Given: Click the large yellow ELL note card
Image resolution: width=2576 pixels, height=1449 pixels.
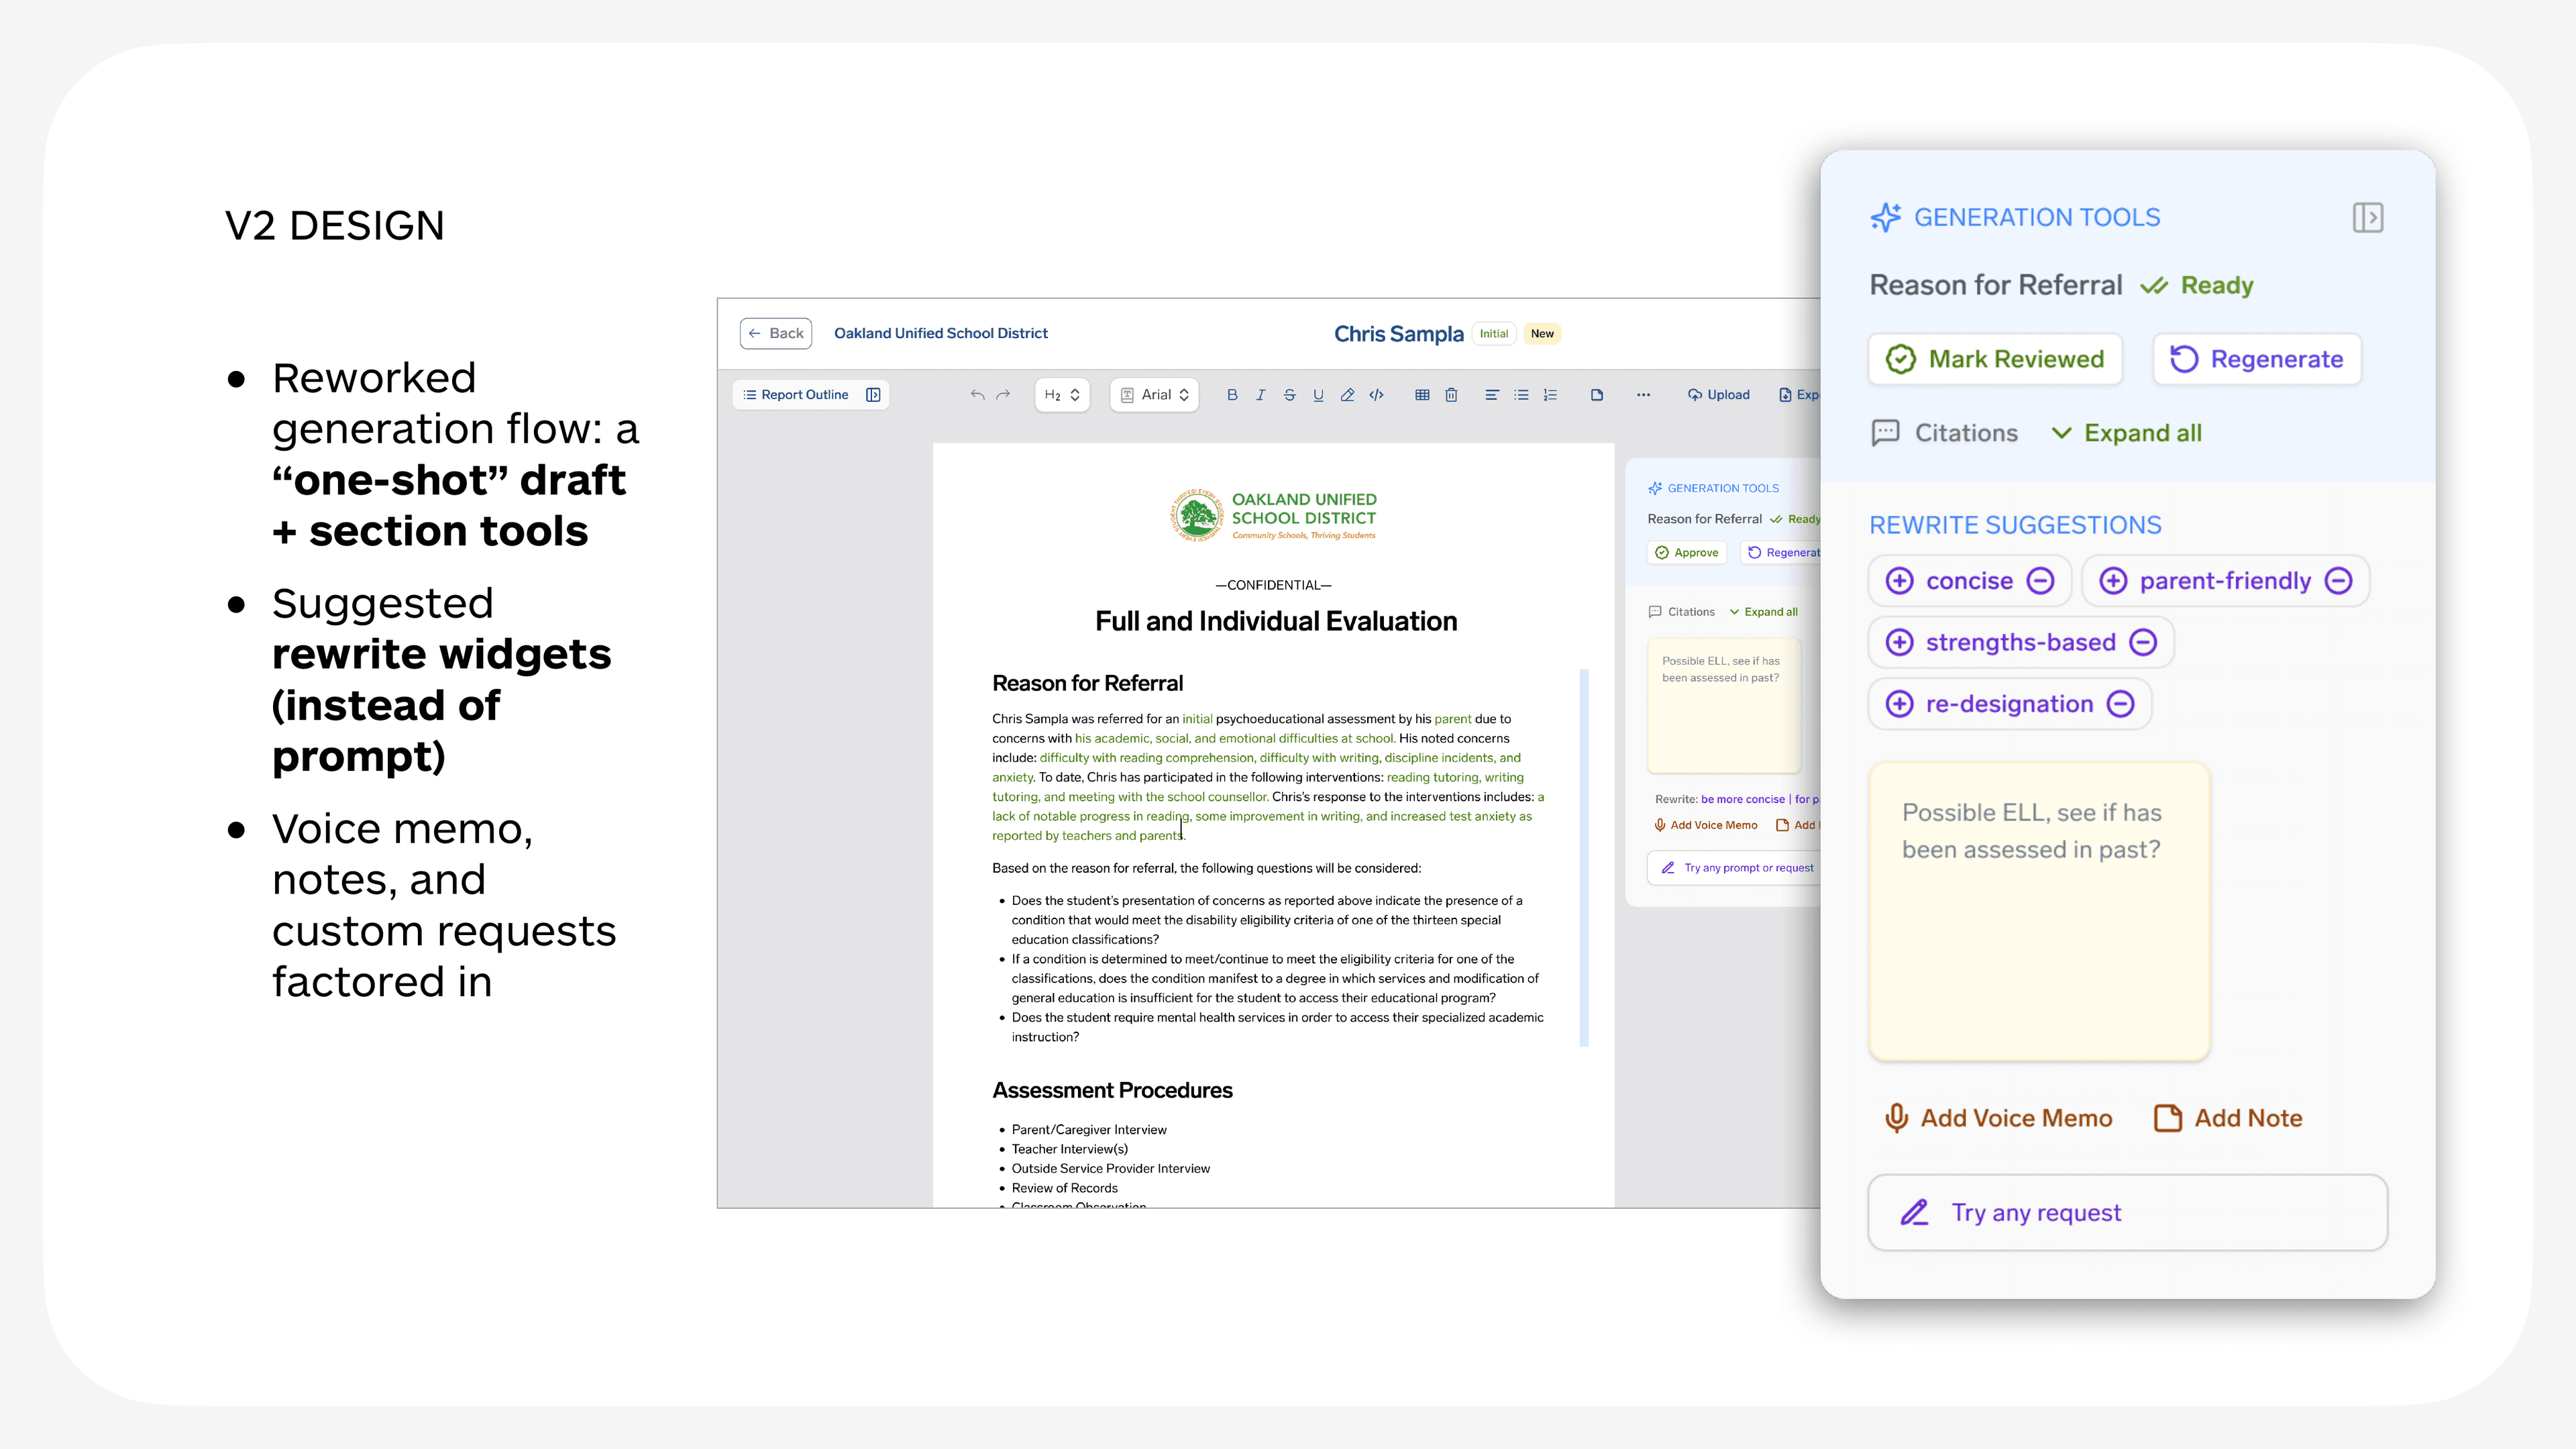Looking at the screenshot, I should pyautogui.click(x=2038, y=911).
